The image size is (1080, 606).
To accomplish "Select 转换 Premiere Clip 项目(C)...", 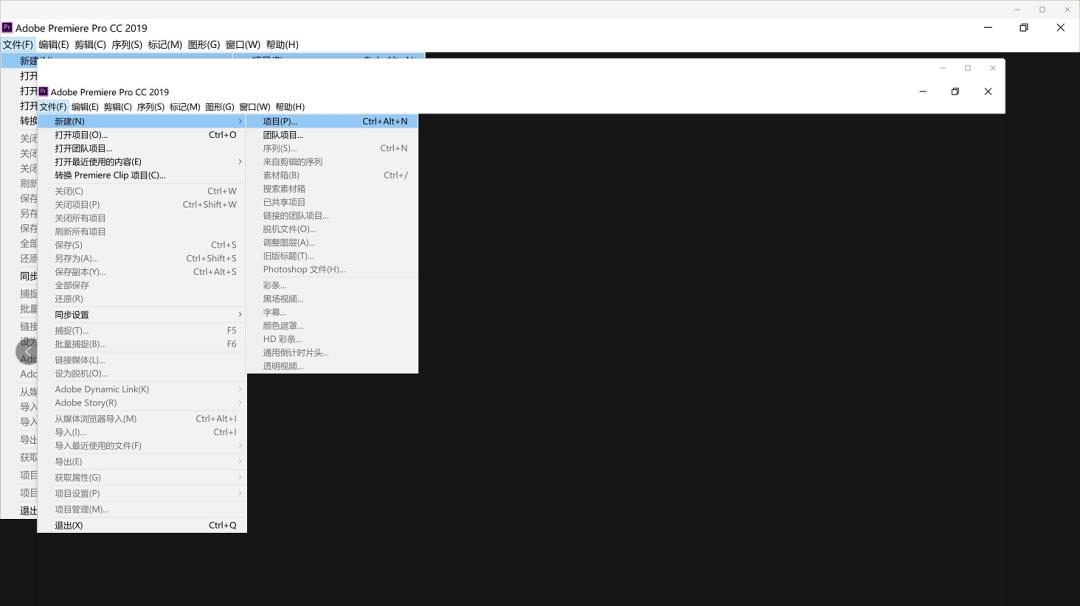I will pos(142,175).
